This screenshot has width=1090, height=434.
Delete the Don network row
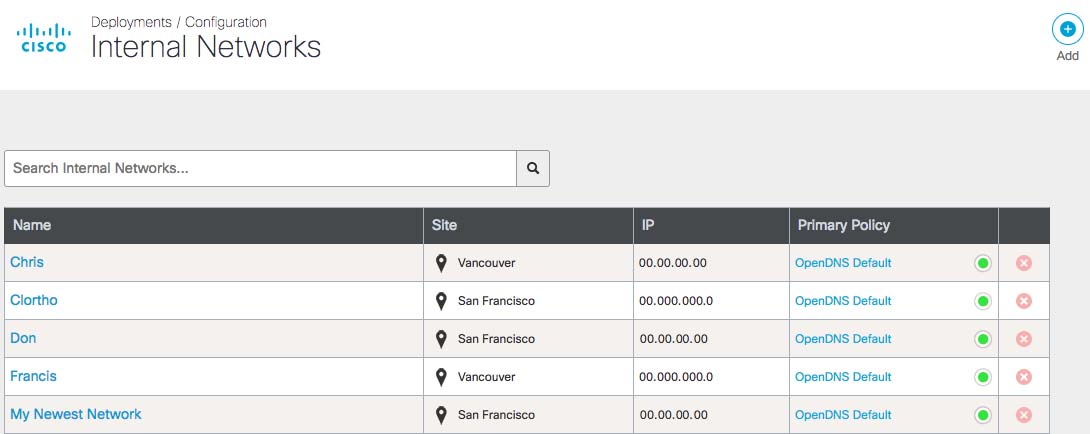[x=1024, y=339]
